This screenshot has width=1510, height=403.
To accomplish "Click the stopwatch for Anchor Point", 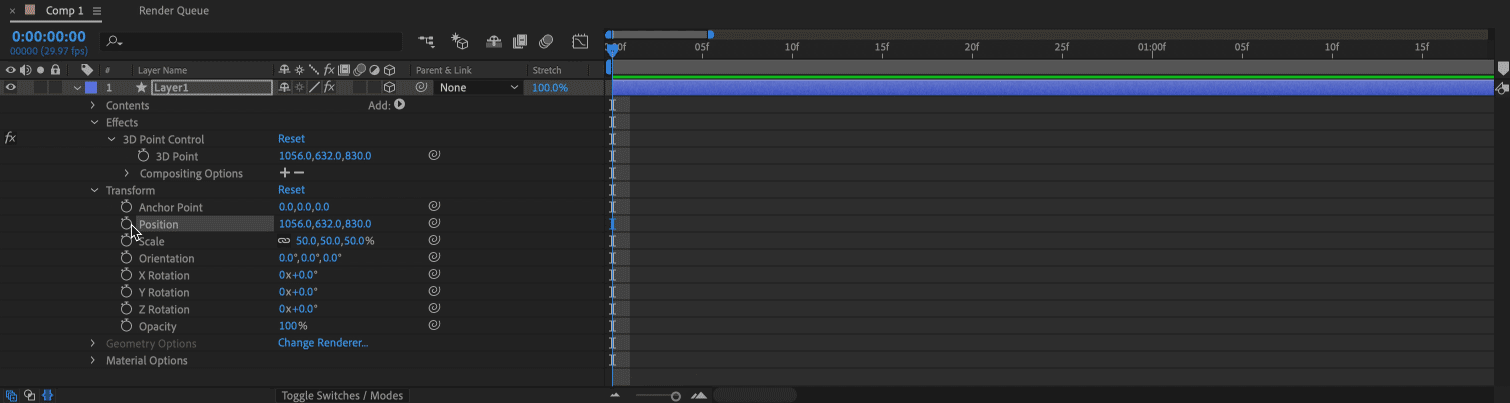I will tap(126, 207).
